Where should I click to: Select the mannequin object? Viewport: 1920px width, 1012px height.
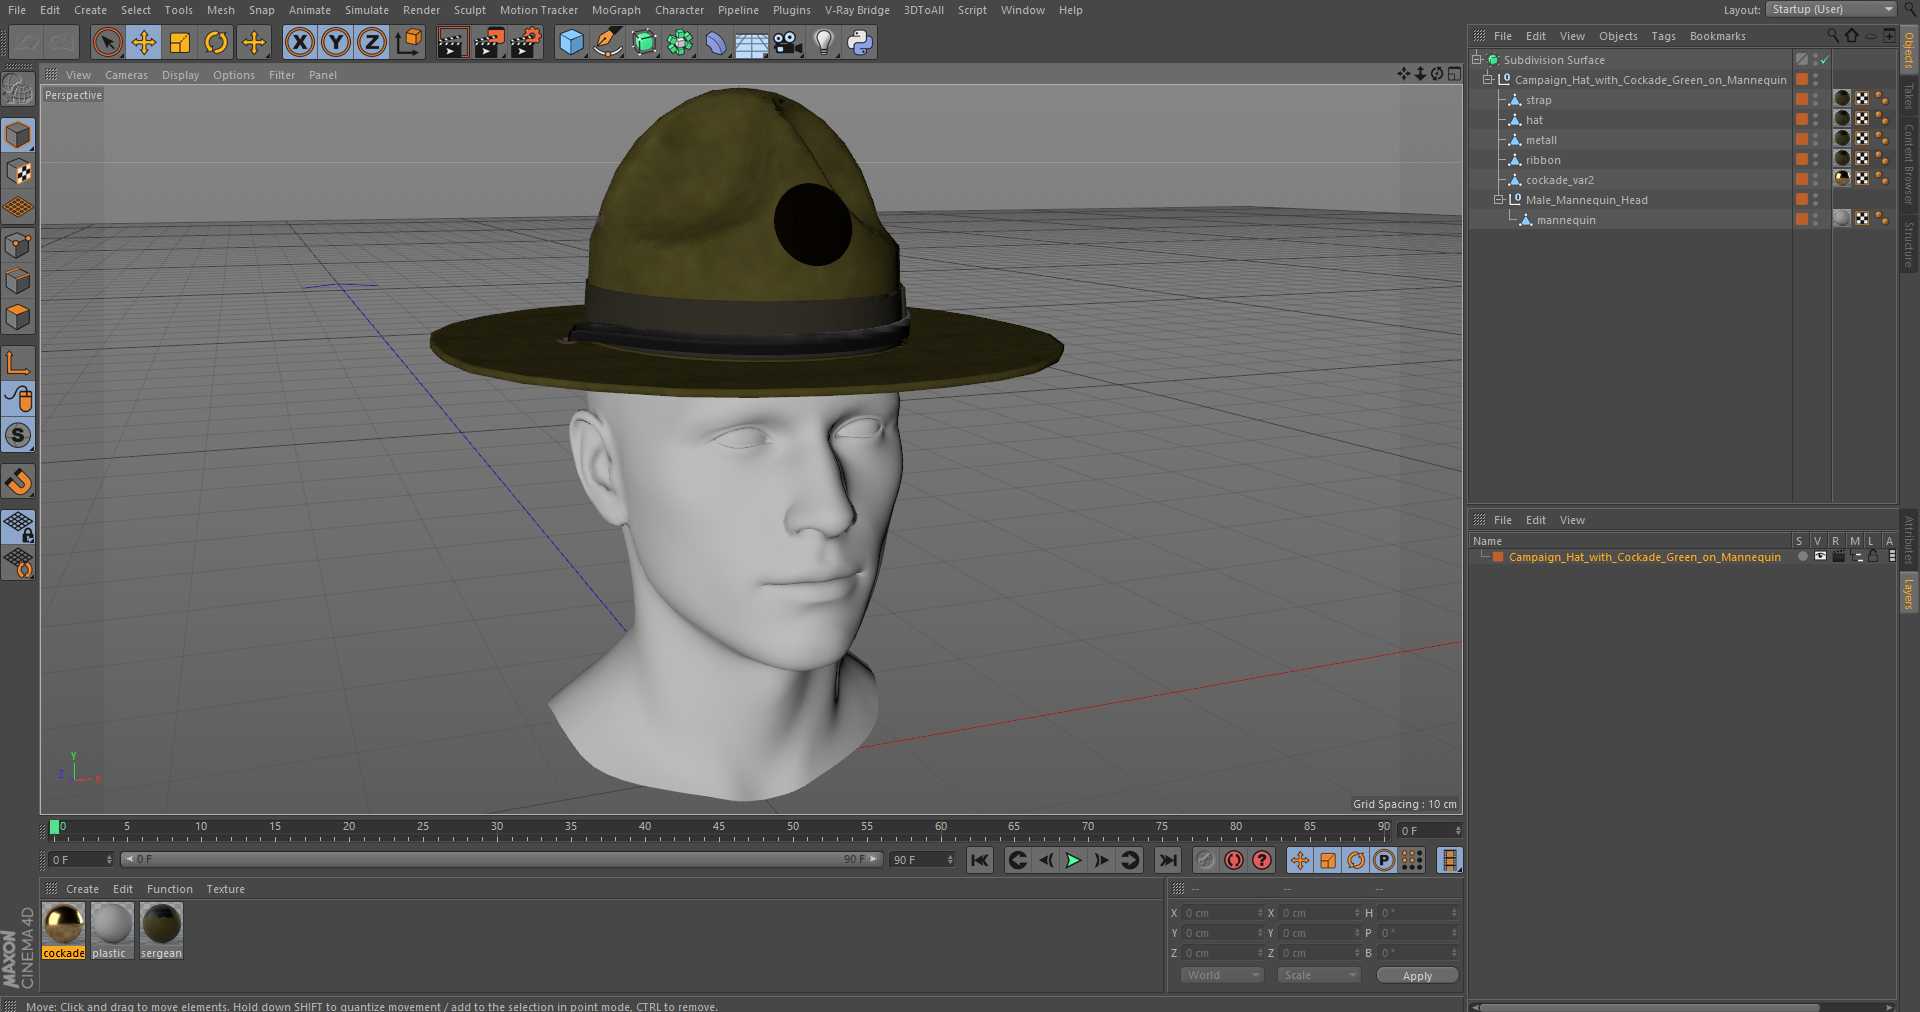1566,220
